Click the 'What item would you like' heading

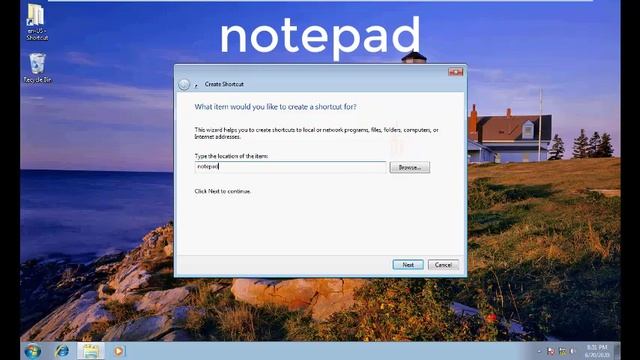pos(275,107)
